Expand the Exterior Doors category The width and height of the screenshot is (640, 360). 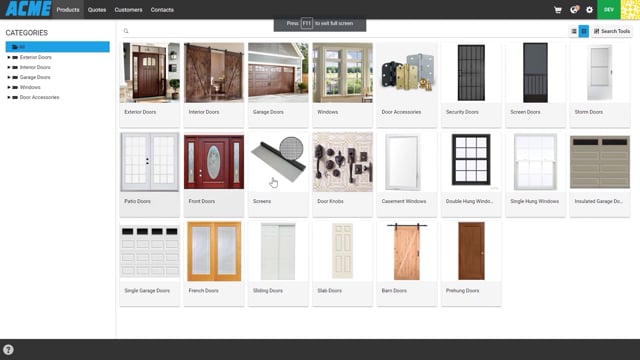pos(9,58)
